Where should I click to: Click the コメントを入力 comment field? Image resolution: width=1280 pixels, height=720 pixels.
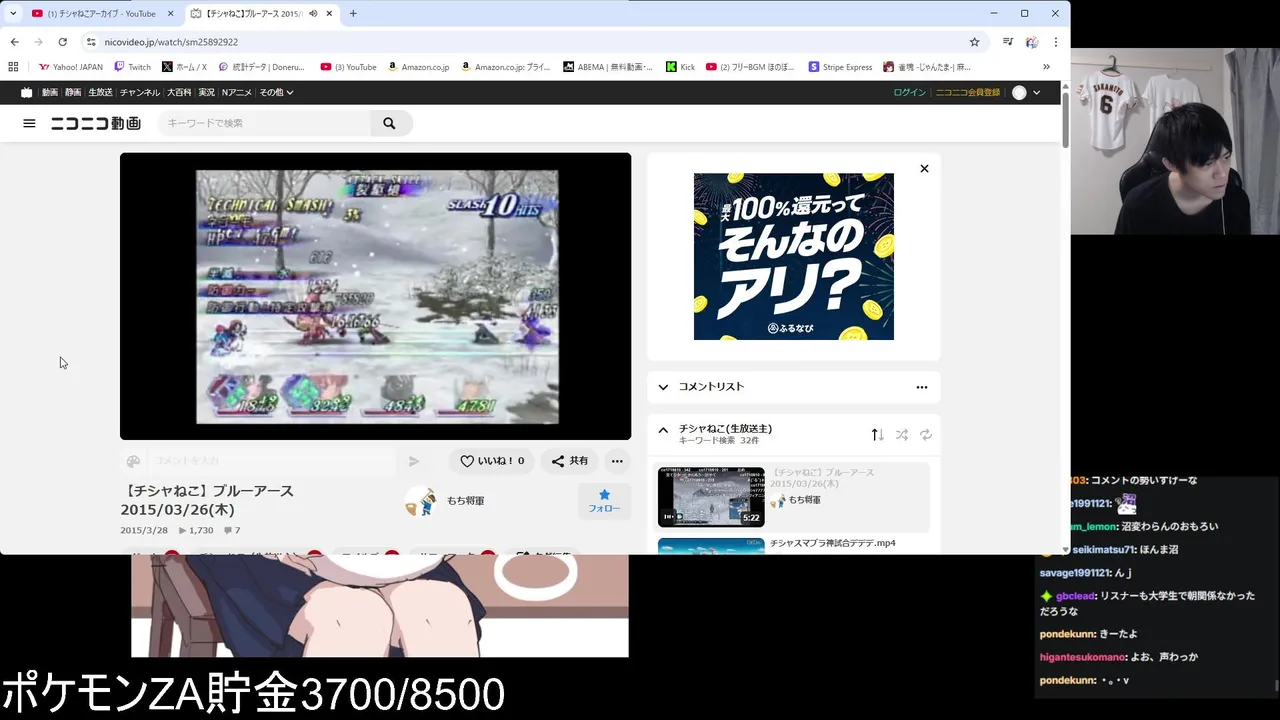[273, 461]
